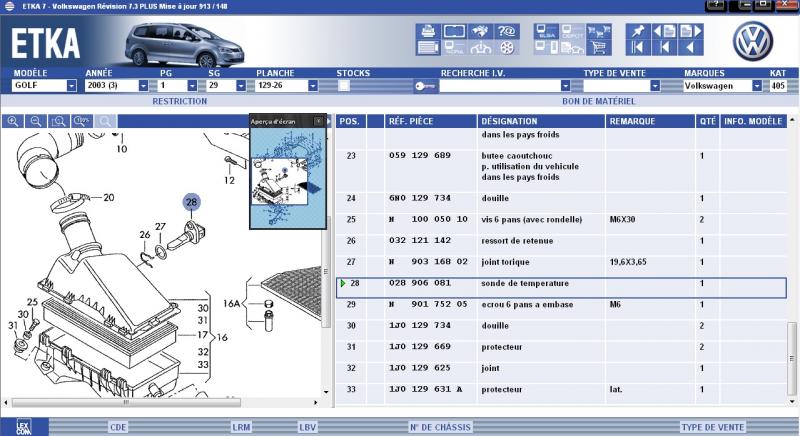Open the Marques Volkswagen dropdown
This screenshot has width=800, height=436.
[x=757, y=86]
